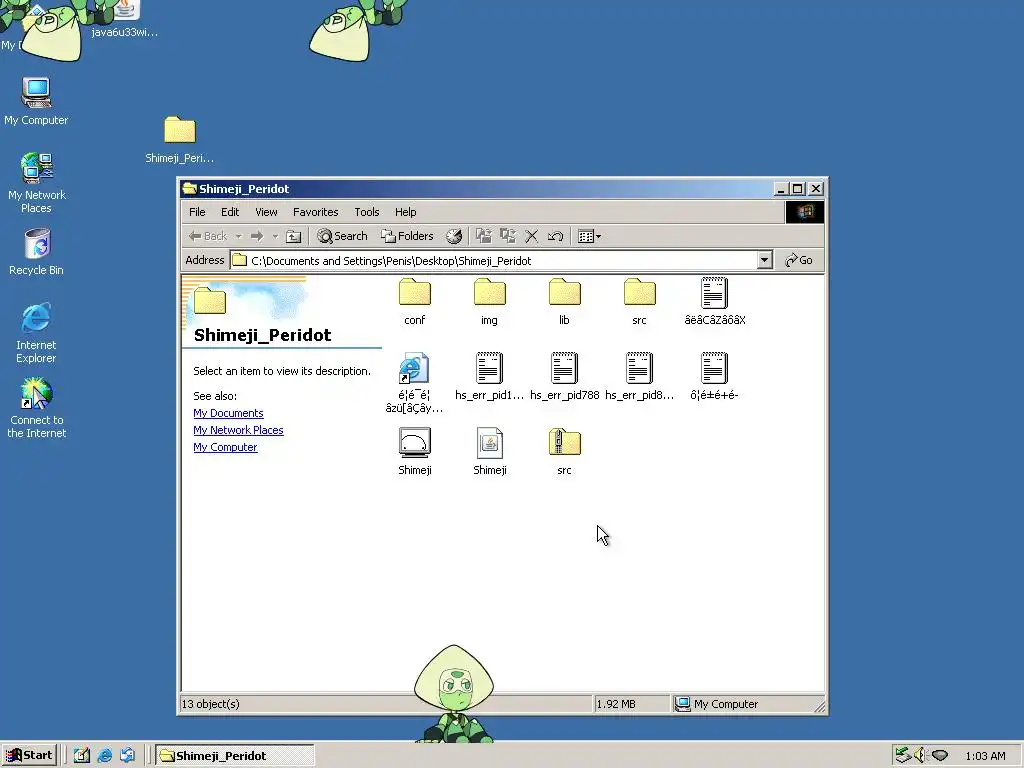Show the Folders pane
This screenshot has height=768, width=1024.
[x=407, y=236]
